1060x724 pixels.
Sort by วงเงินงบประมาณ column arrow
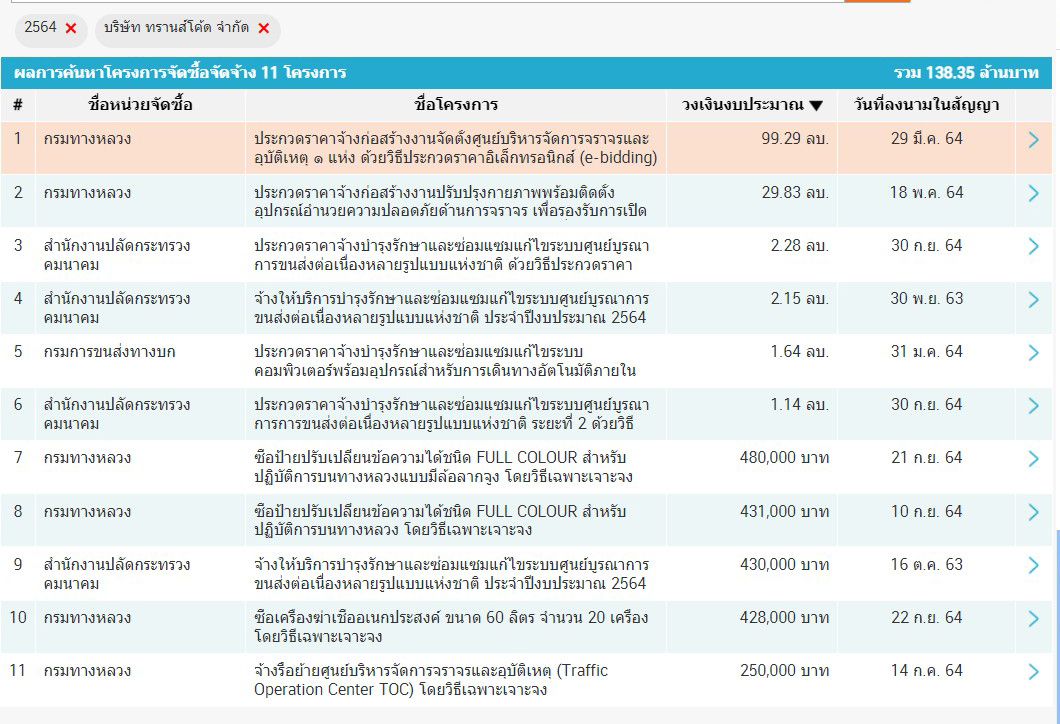(x=816, y=106)
